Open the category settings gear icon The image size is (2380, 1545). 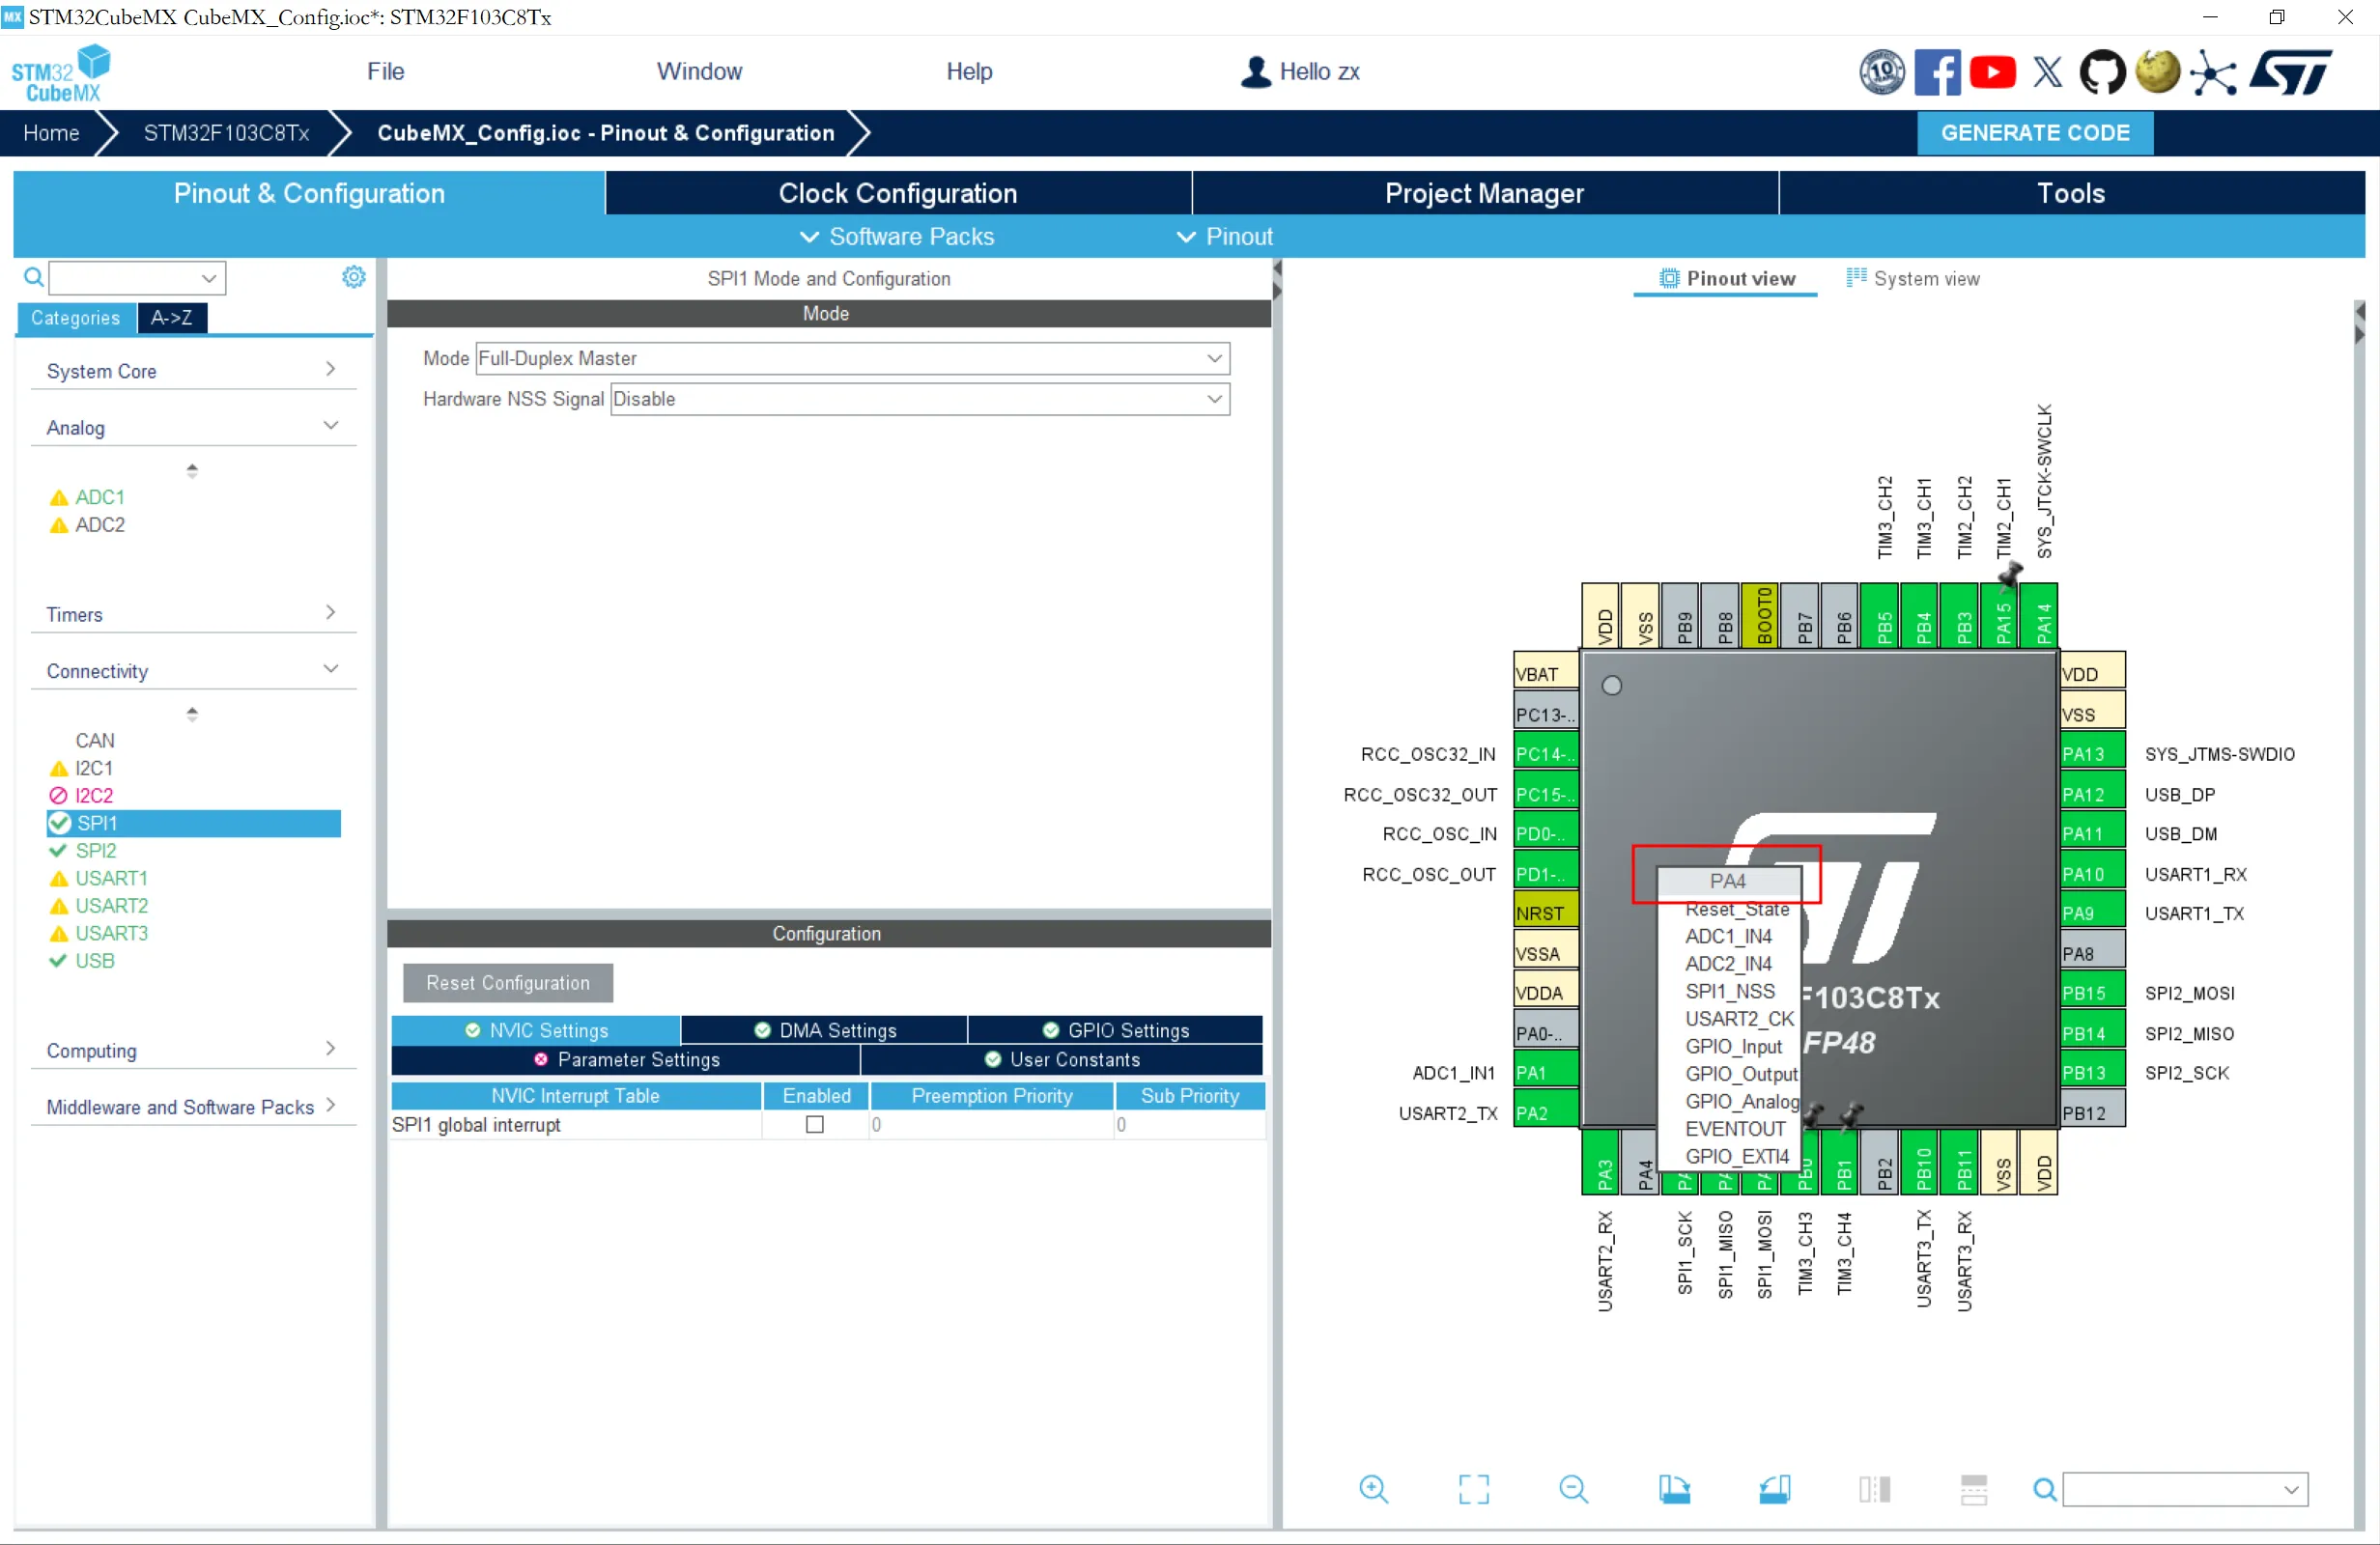(353, 277)
